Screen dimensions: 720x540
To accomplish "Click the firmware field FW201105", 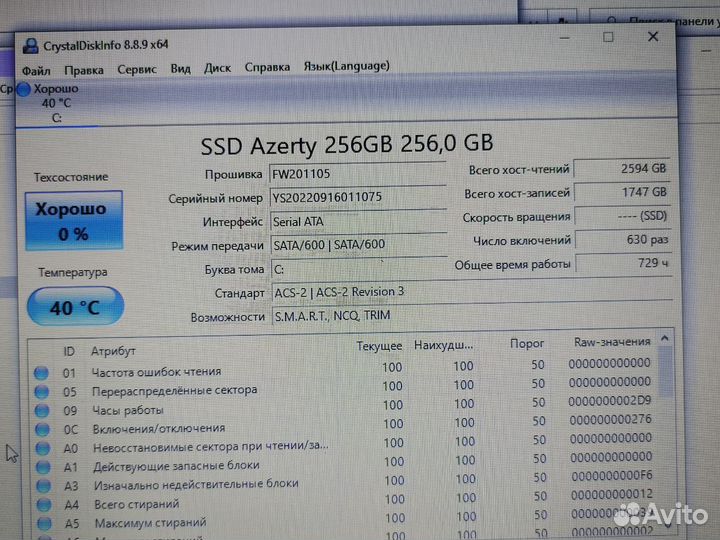I will 357,174.
